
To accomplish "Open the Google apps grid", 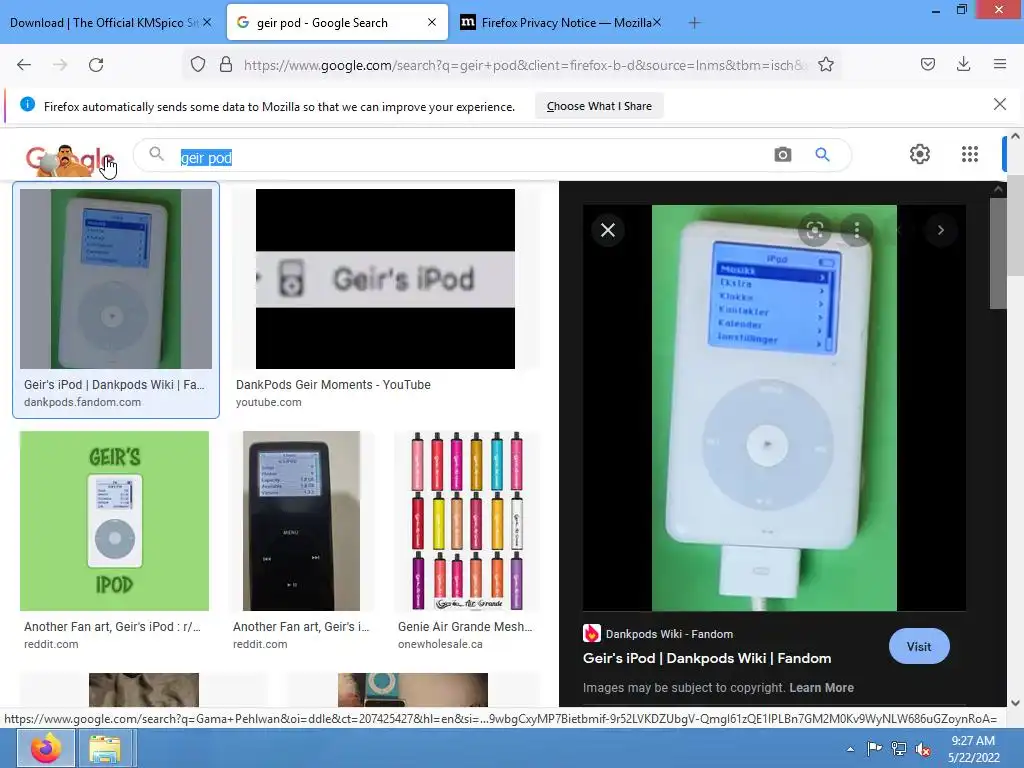I will [x=970, y=154].
